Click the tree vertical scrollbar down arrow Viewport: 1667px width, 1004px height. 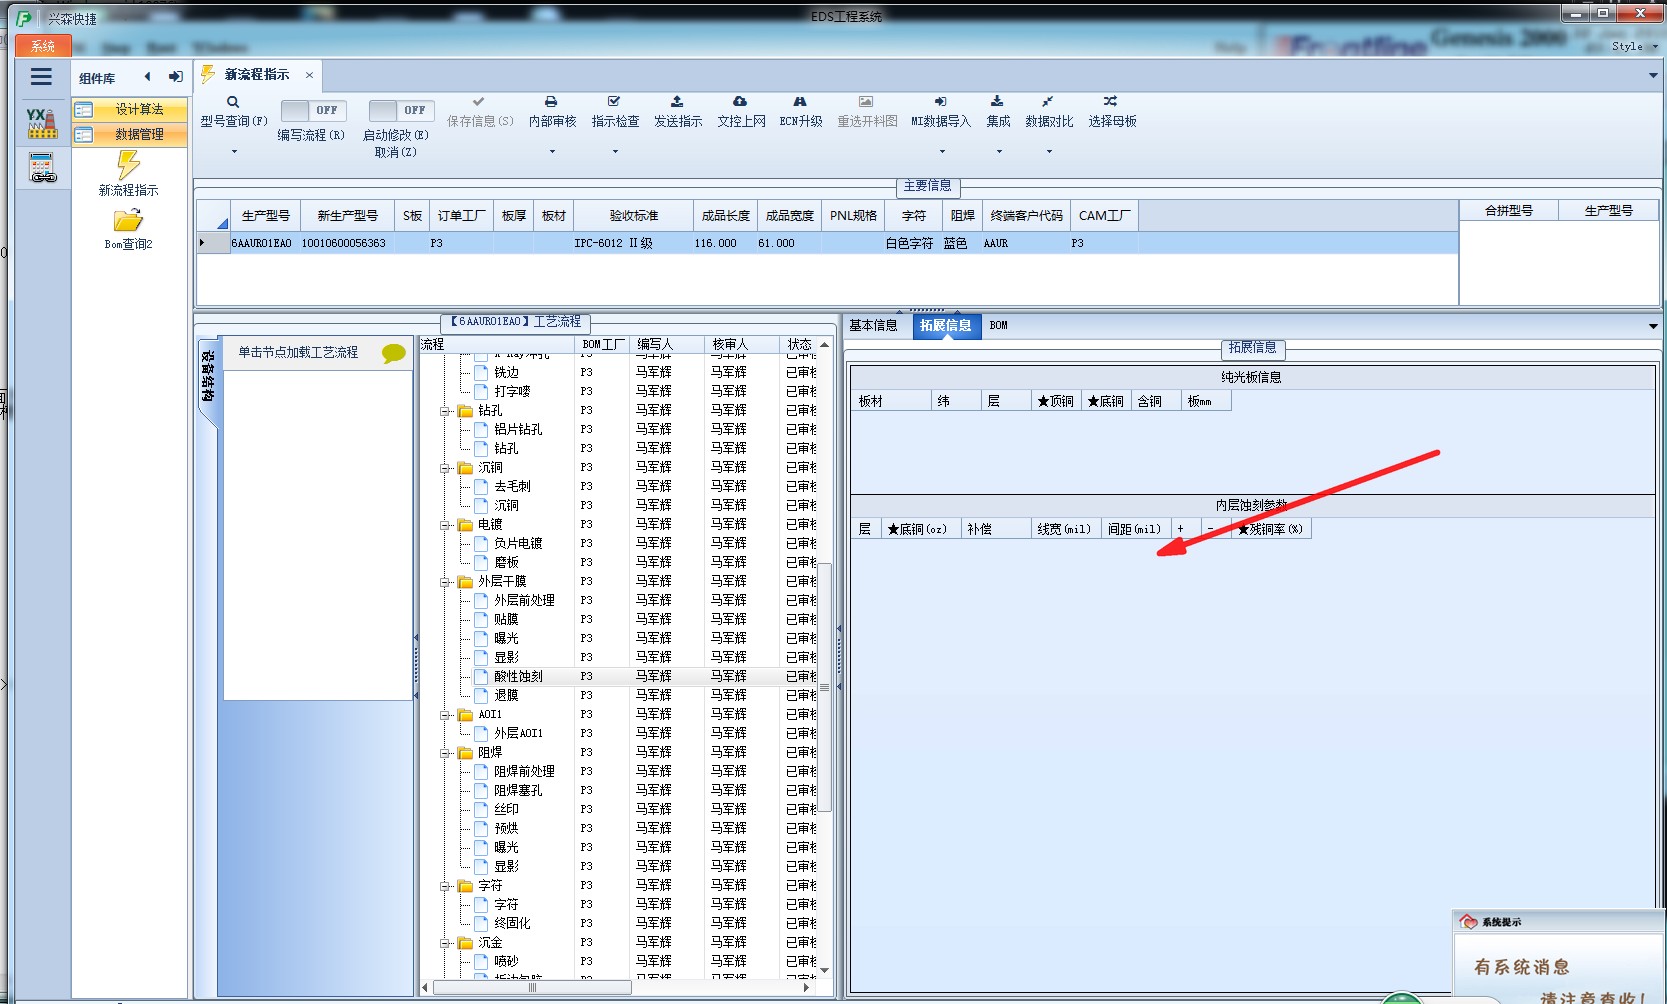click(x=825, y=970)
